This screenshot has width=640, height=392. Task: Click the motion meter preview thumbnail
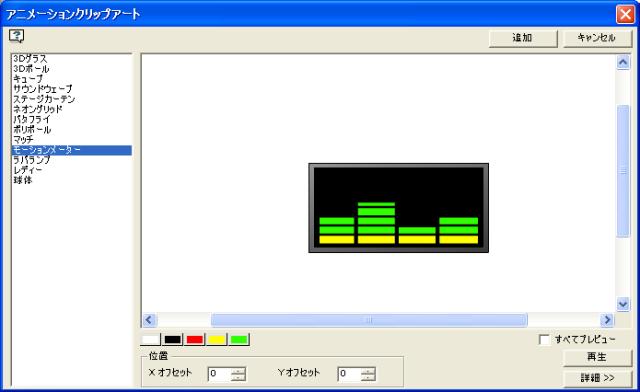pos(398,208)
